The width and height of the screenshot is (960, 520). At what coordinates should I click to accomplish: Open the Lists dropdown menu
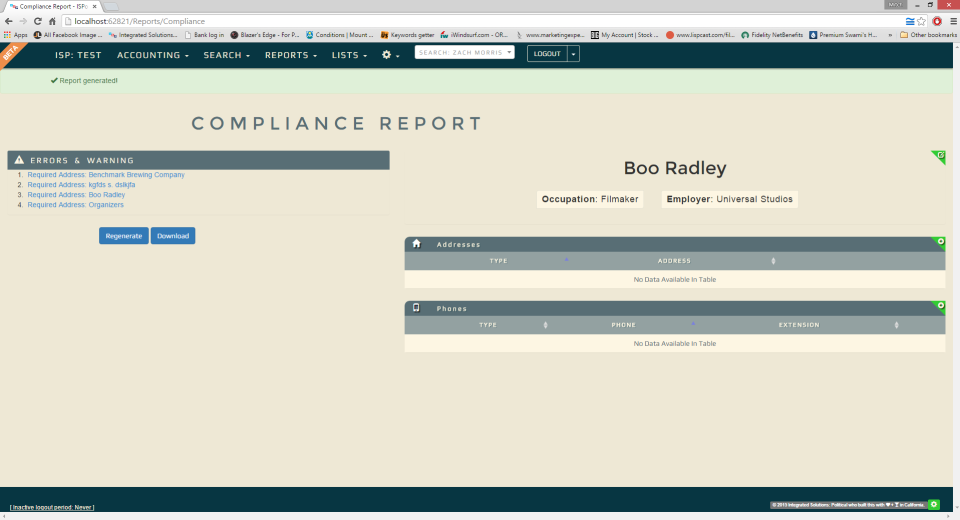(349, 55)
